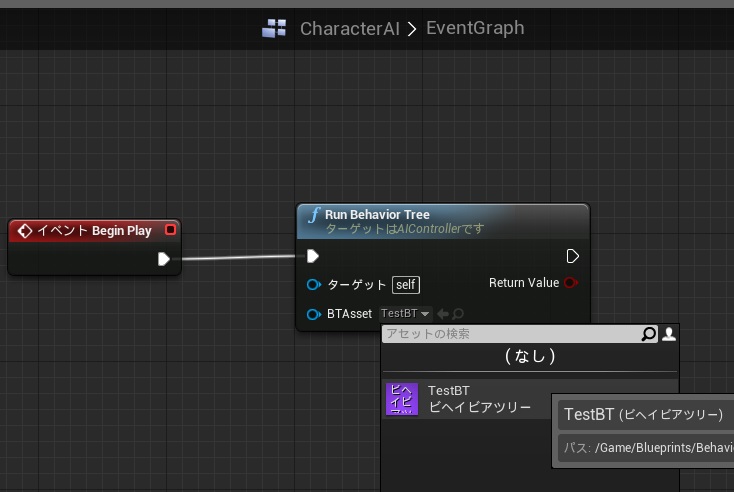The width and height of the screenshot is (734, 492).
Task: Click the Return Value output pin
Action: [571, 283]
